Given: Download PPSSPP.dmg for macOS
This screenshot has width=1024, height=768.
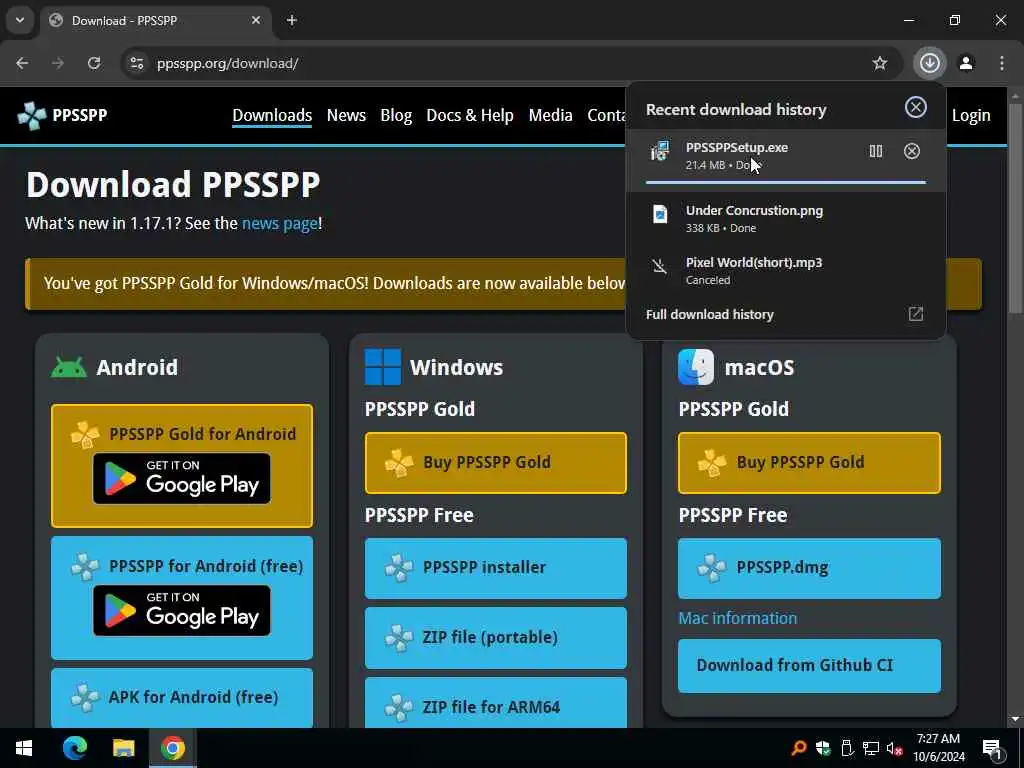Looking at the screenshot, I should coord(809,568).
